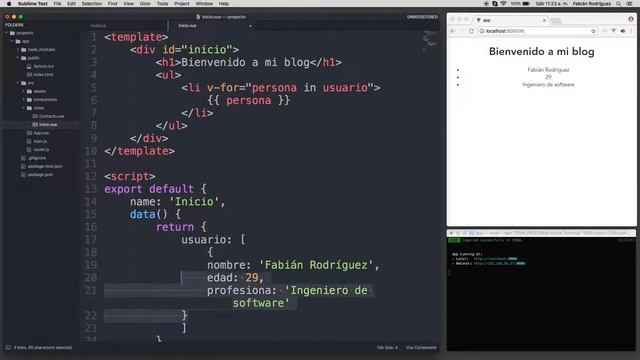Image resolution: width=640 pixels, height=360 pixels.
Task: Open the Find menu
Action: coord(113,4)
